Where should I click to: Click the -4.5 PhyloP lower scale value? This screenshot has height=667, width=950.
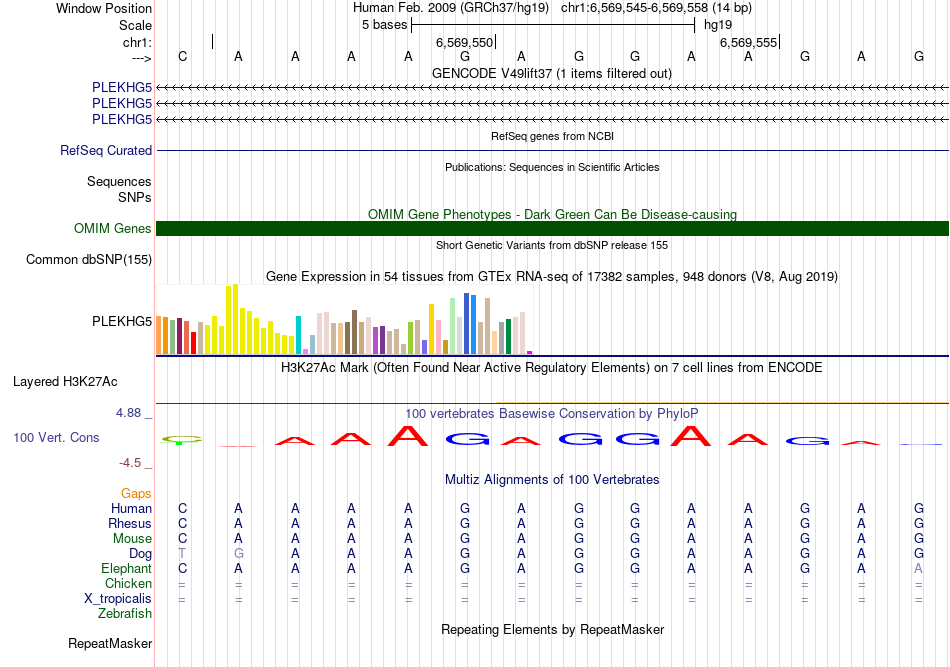(x=130, y=463)
